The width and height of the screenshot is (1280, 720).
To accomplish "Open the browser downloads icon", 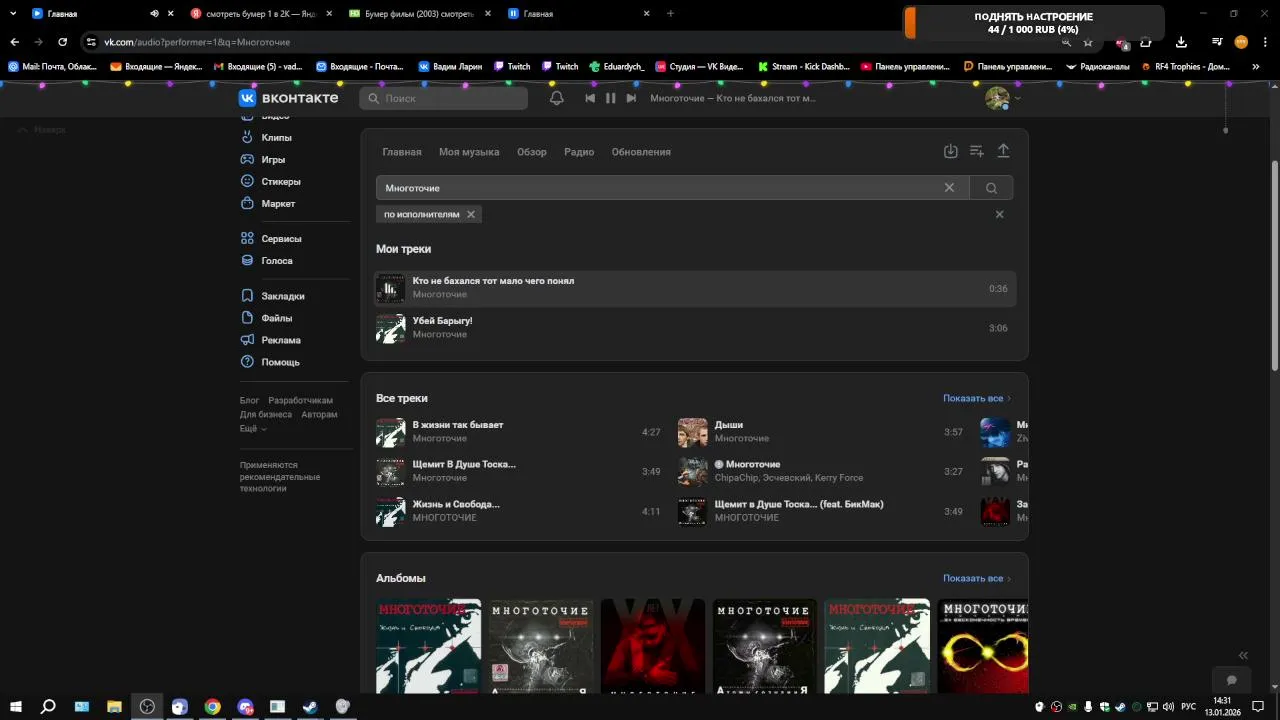I will [x=1181, y=42].
